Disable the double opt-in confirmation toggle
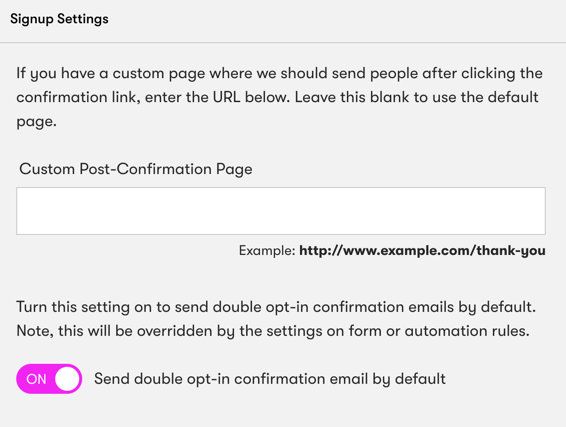The height and width of the screenshot is (427, 566). 49,379
